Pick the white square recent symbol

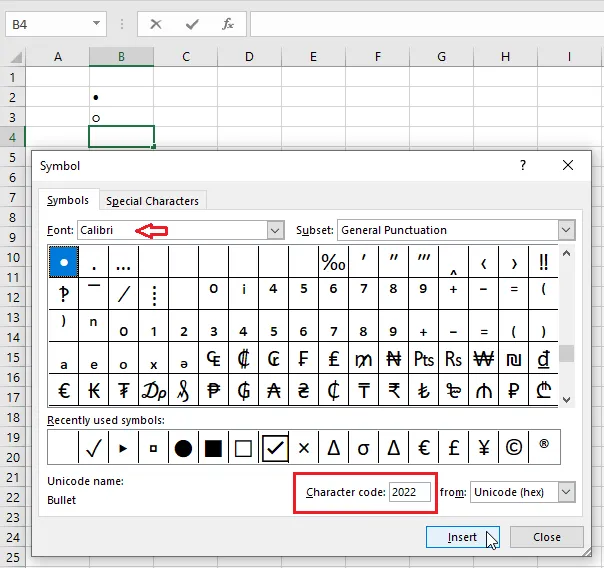pos(243,447)
